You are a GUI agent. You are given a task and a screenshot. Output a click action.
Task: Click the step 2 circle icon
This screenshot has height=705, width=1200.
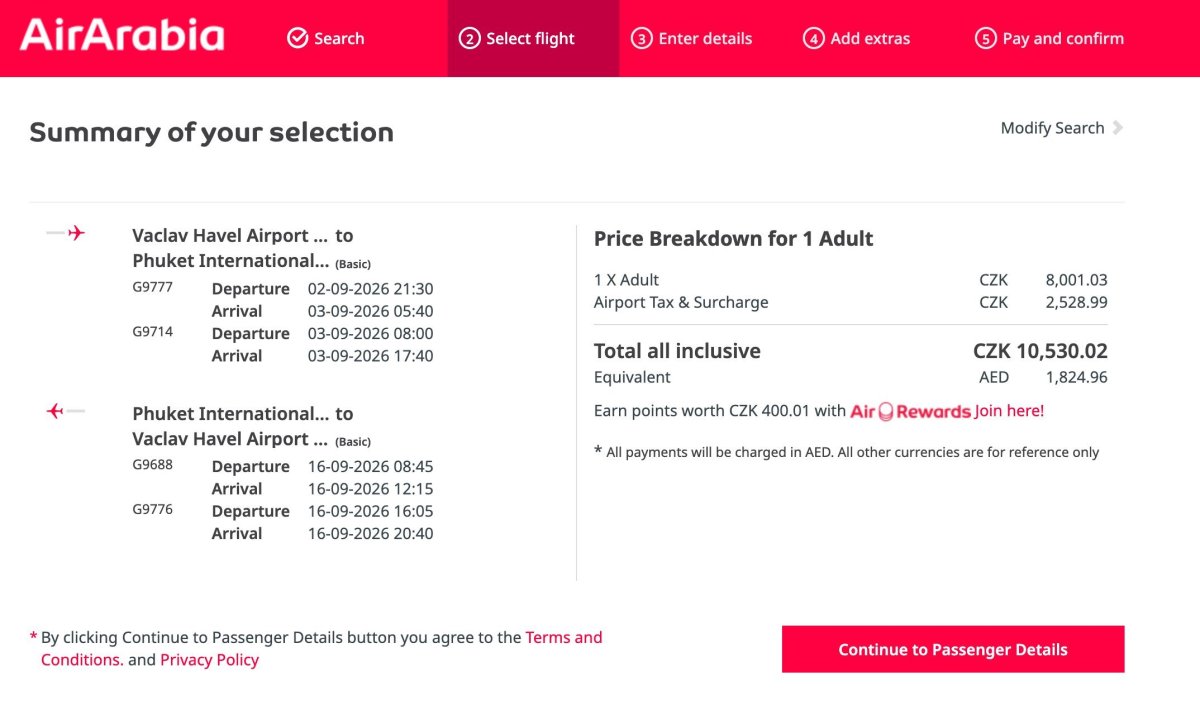tap(469, 38)
